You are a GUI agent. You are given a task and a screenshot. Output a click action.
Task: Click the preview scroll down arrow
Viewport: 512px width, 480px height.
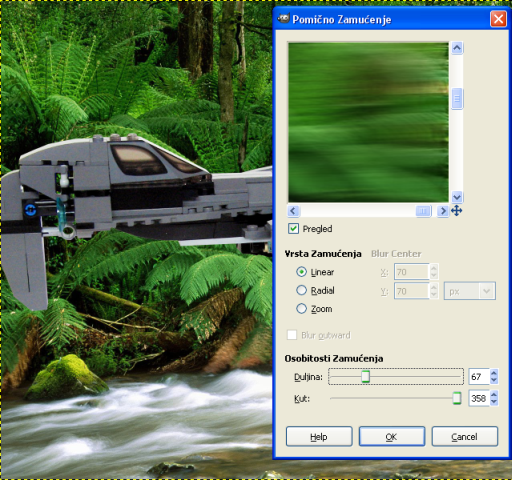[x=457, y=197]
